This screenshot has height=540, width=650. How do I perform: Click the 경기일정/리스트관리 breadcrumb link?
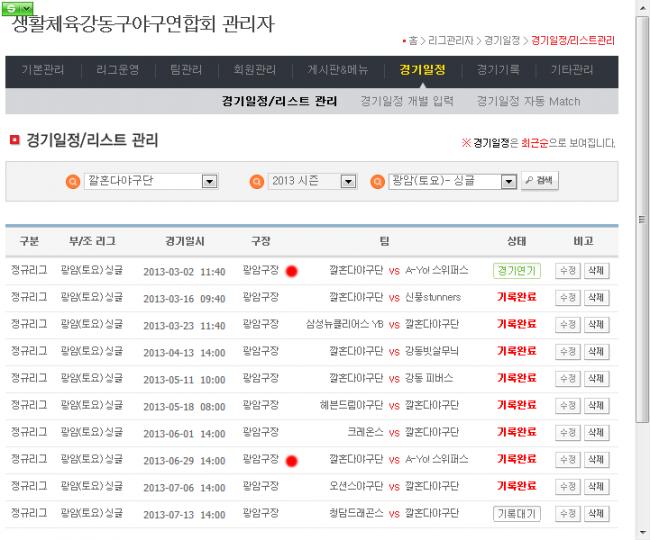(573, 41)
